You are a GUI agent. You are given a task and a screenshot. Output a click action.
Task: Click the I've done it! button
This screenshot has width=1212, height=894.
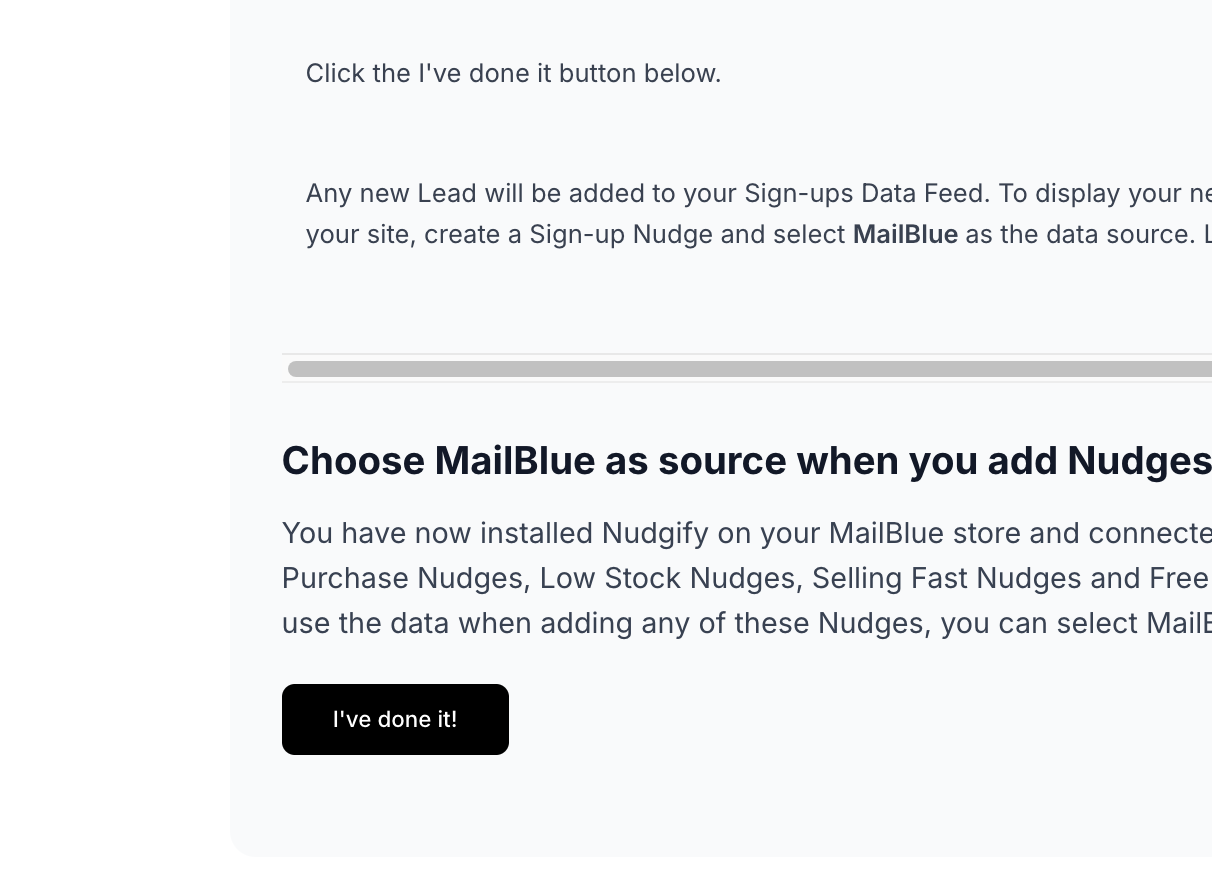click(x=395, y=719)
